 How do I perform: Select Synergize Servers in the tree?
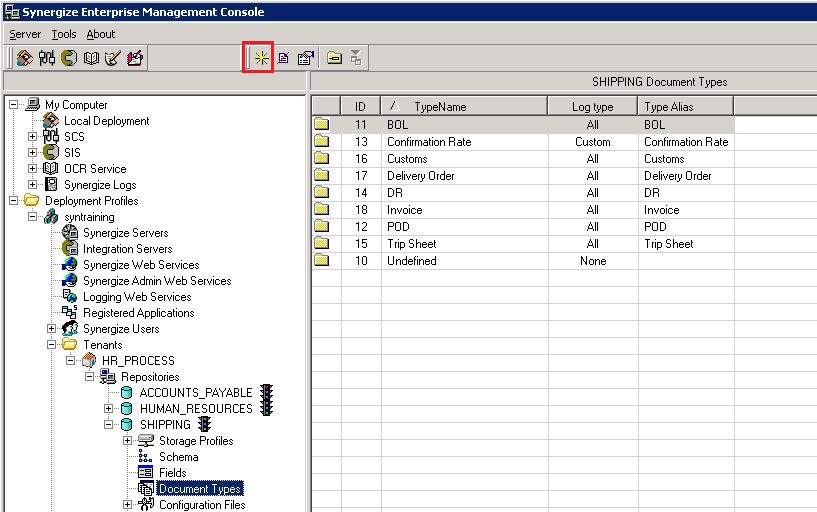[x=126, y=233]
